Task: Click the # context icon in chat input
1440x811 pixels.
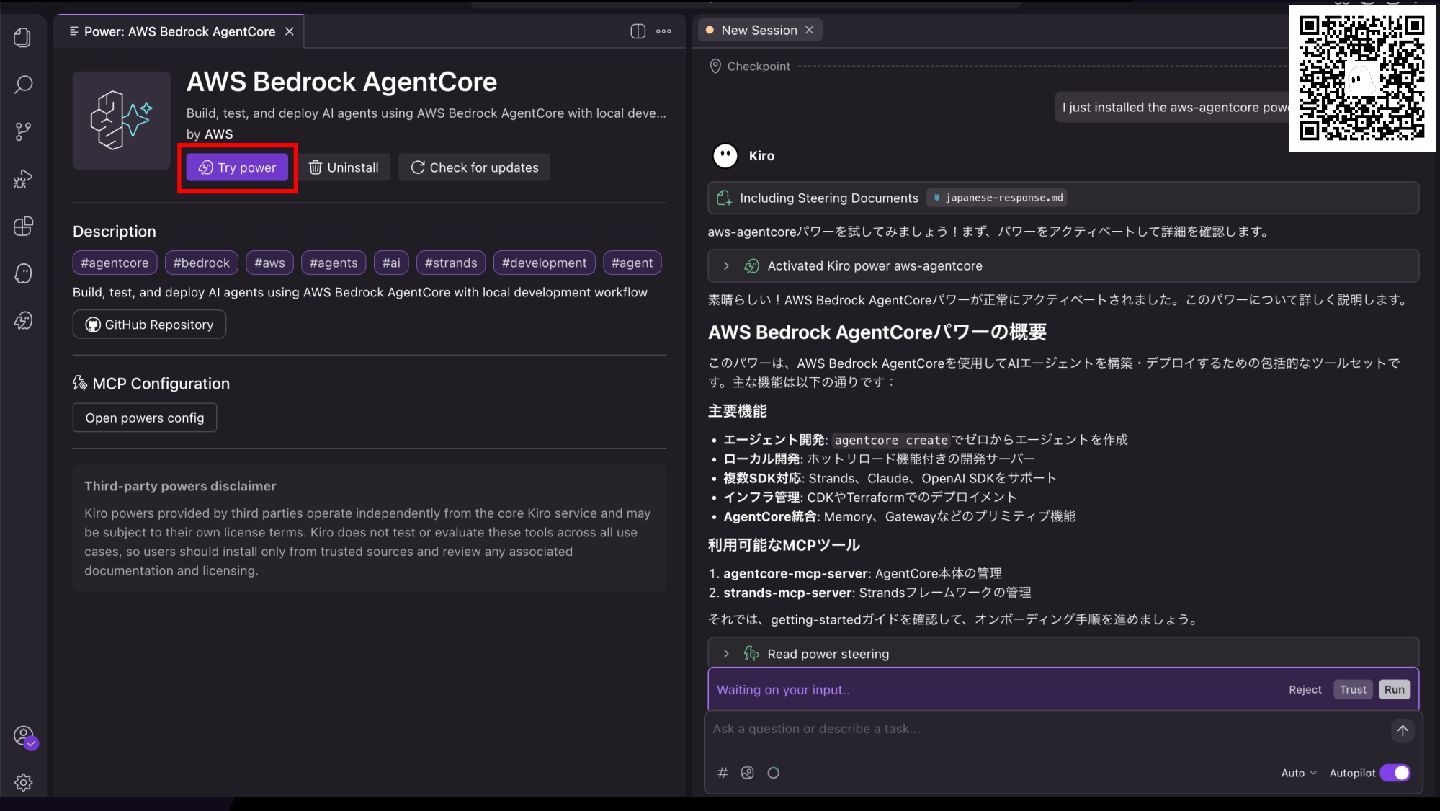Action: point(723,773)
